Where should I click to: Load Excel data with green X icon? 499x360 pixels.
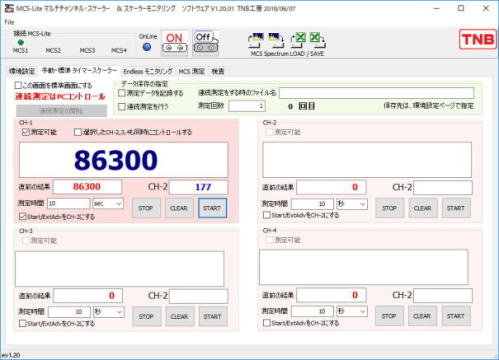[x=299, y=40]
